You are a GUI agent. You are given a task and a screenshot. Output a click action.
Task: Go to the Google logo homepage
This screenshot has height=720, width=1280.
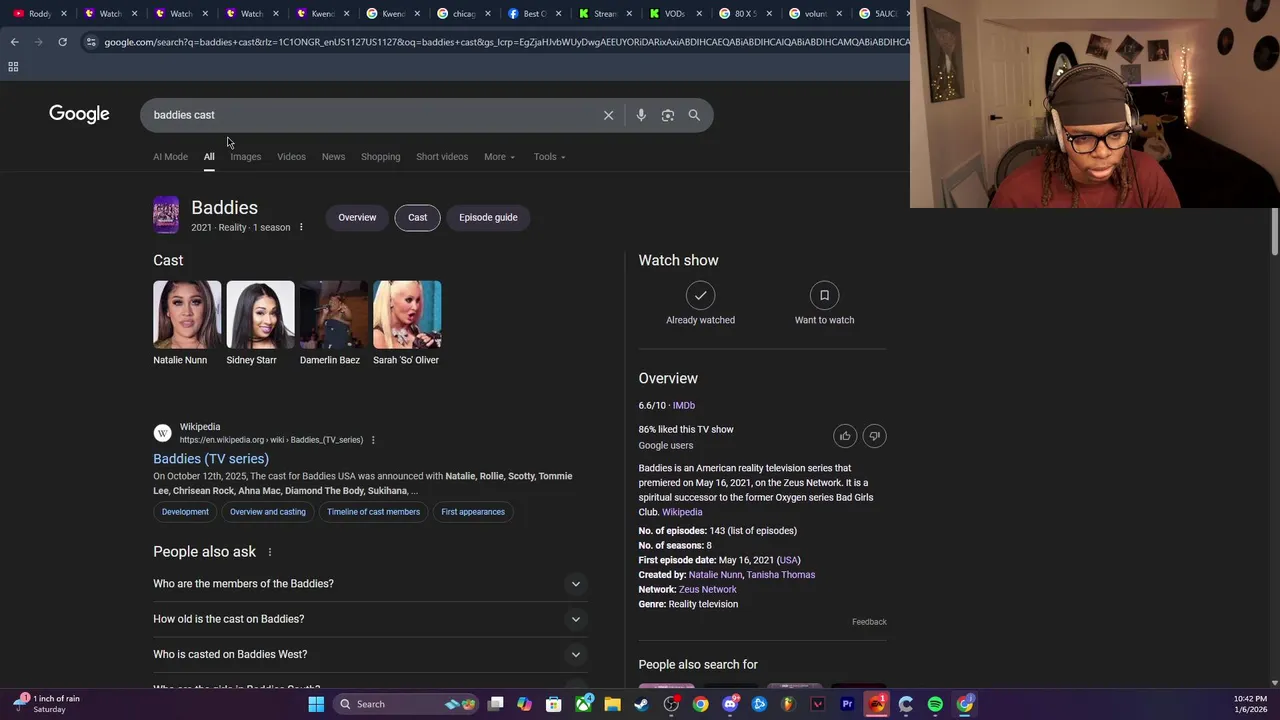pyautogui.click(x=79, y=114)
